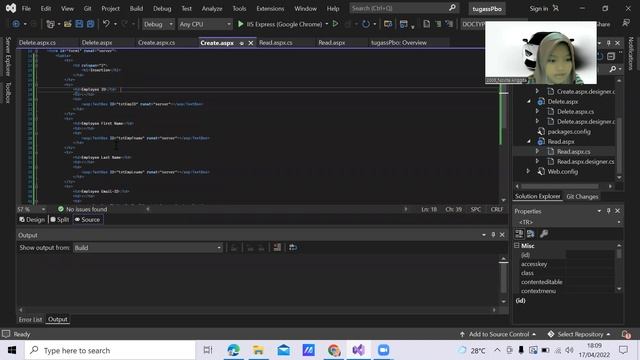Click the Undo arrow icon
Screen dimensions: 640x360
tap(106, 24)
